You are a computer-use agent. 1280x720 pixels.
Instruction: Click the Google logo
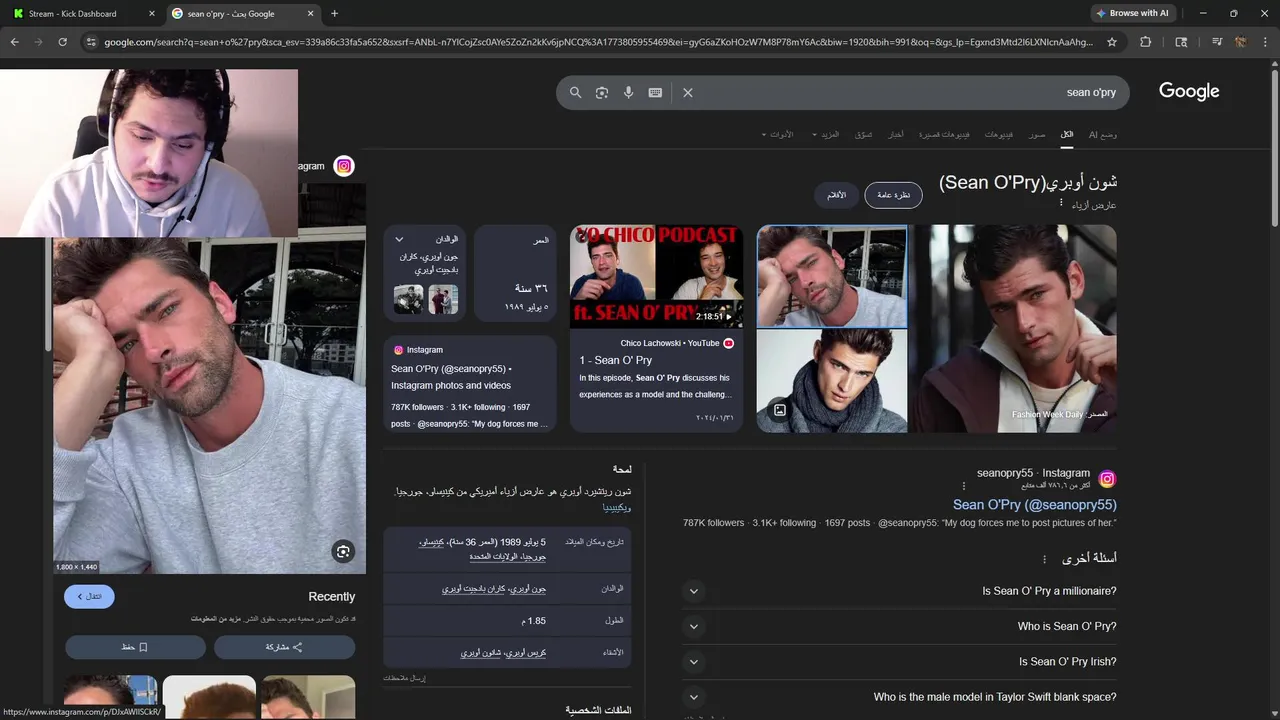(x=1189, y=91)
